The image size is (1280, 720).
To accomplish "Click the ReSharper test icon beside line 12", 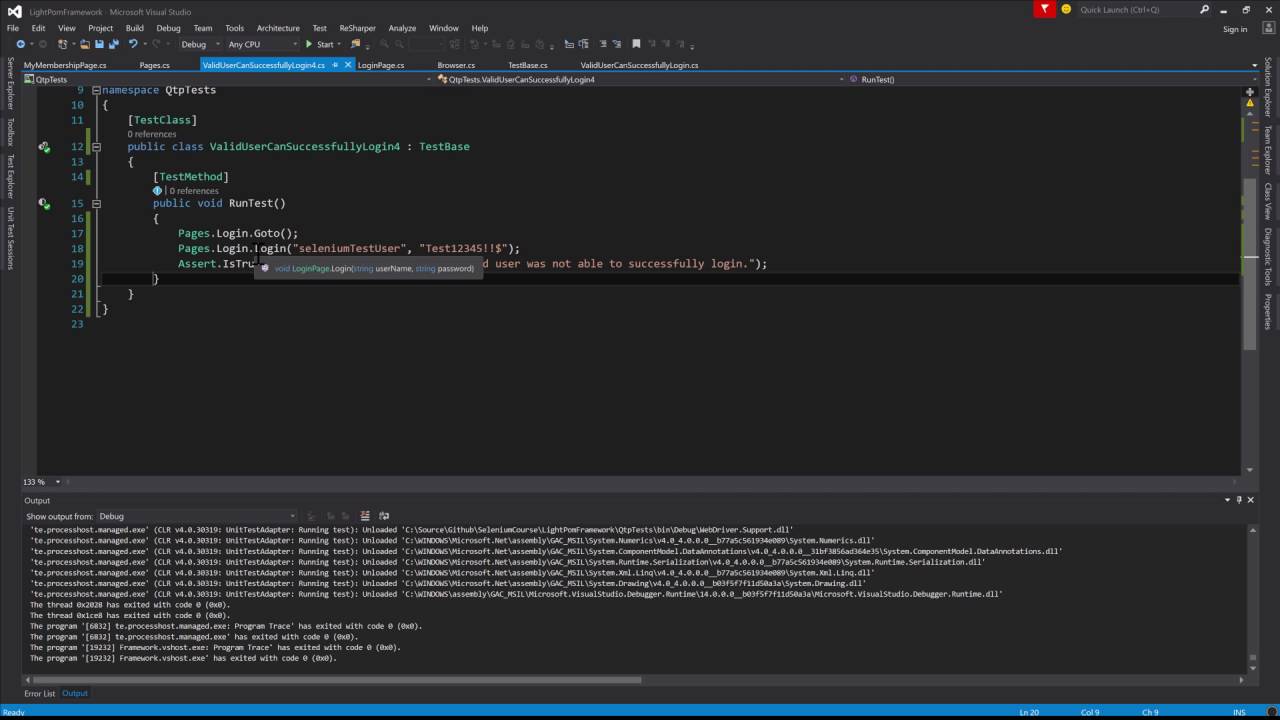I will pos(44,147).
